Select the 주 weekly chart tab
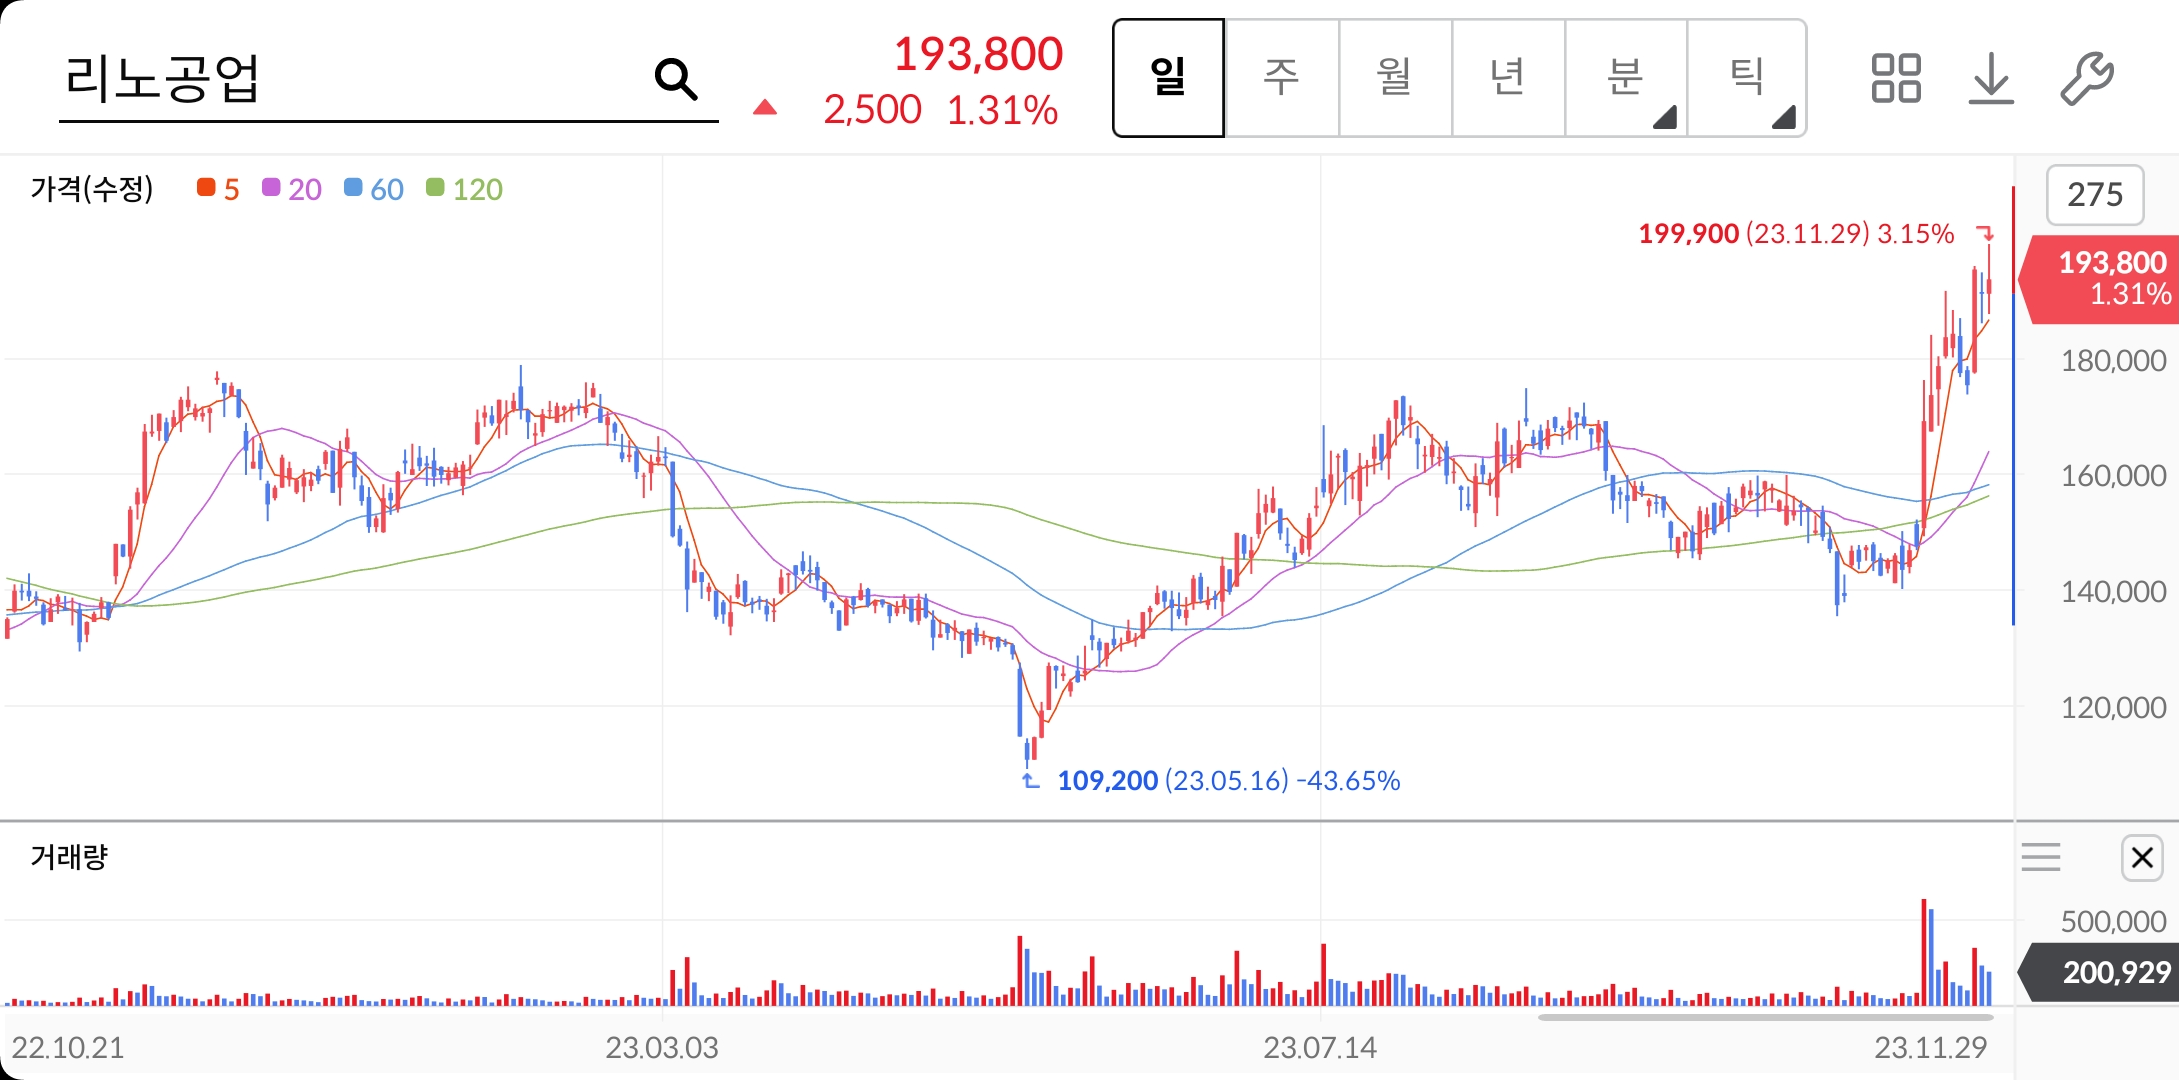 point(1281,78)
